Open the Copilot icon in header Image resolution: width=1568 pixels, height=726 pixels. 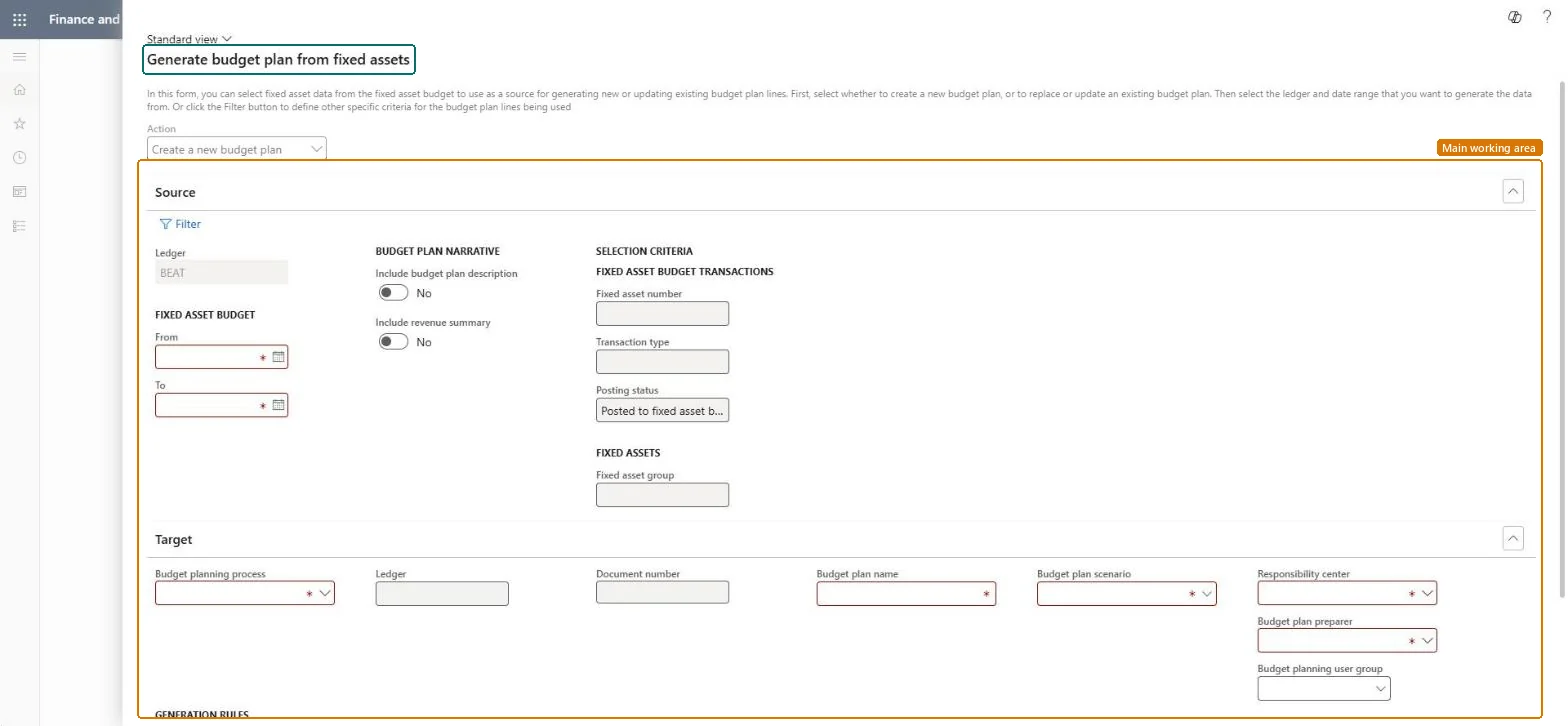[x=1515, y=17]
